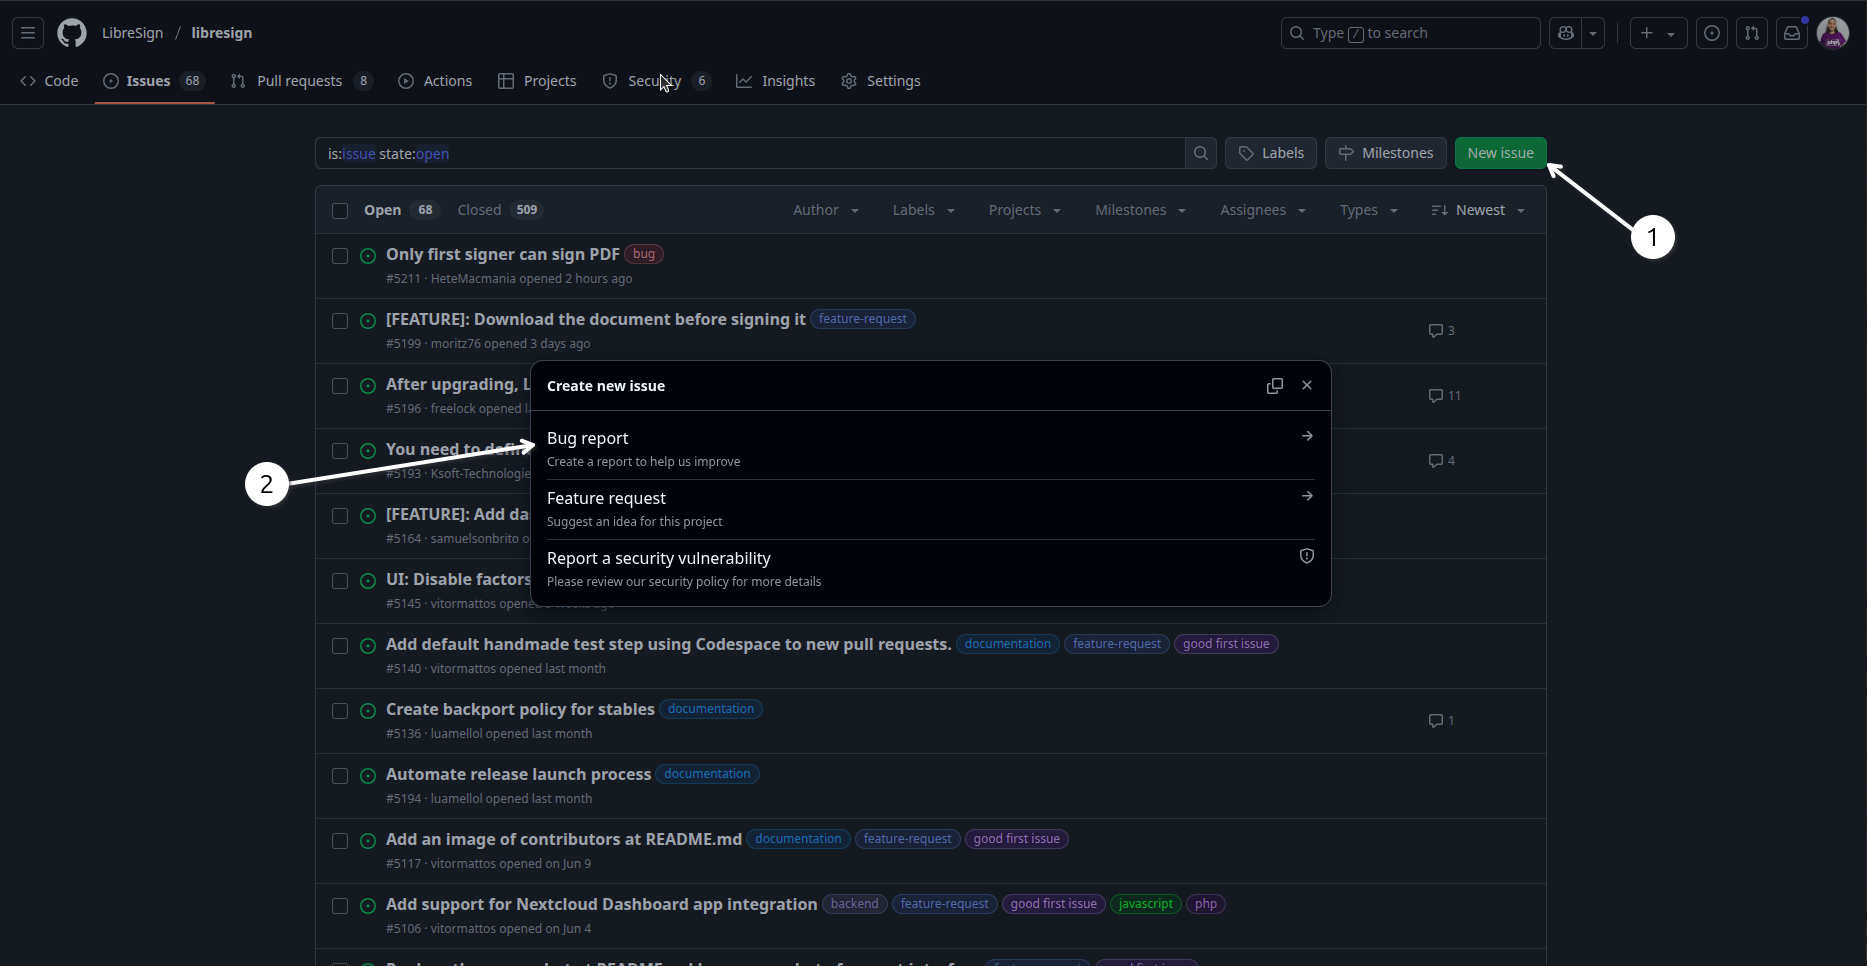The image size is (1867, 966).
Task: Click the arrow next to Bug report
Action: coord(1307,436)
